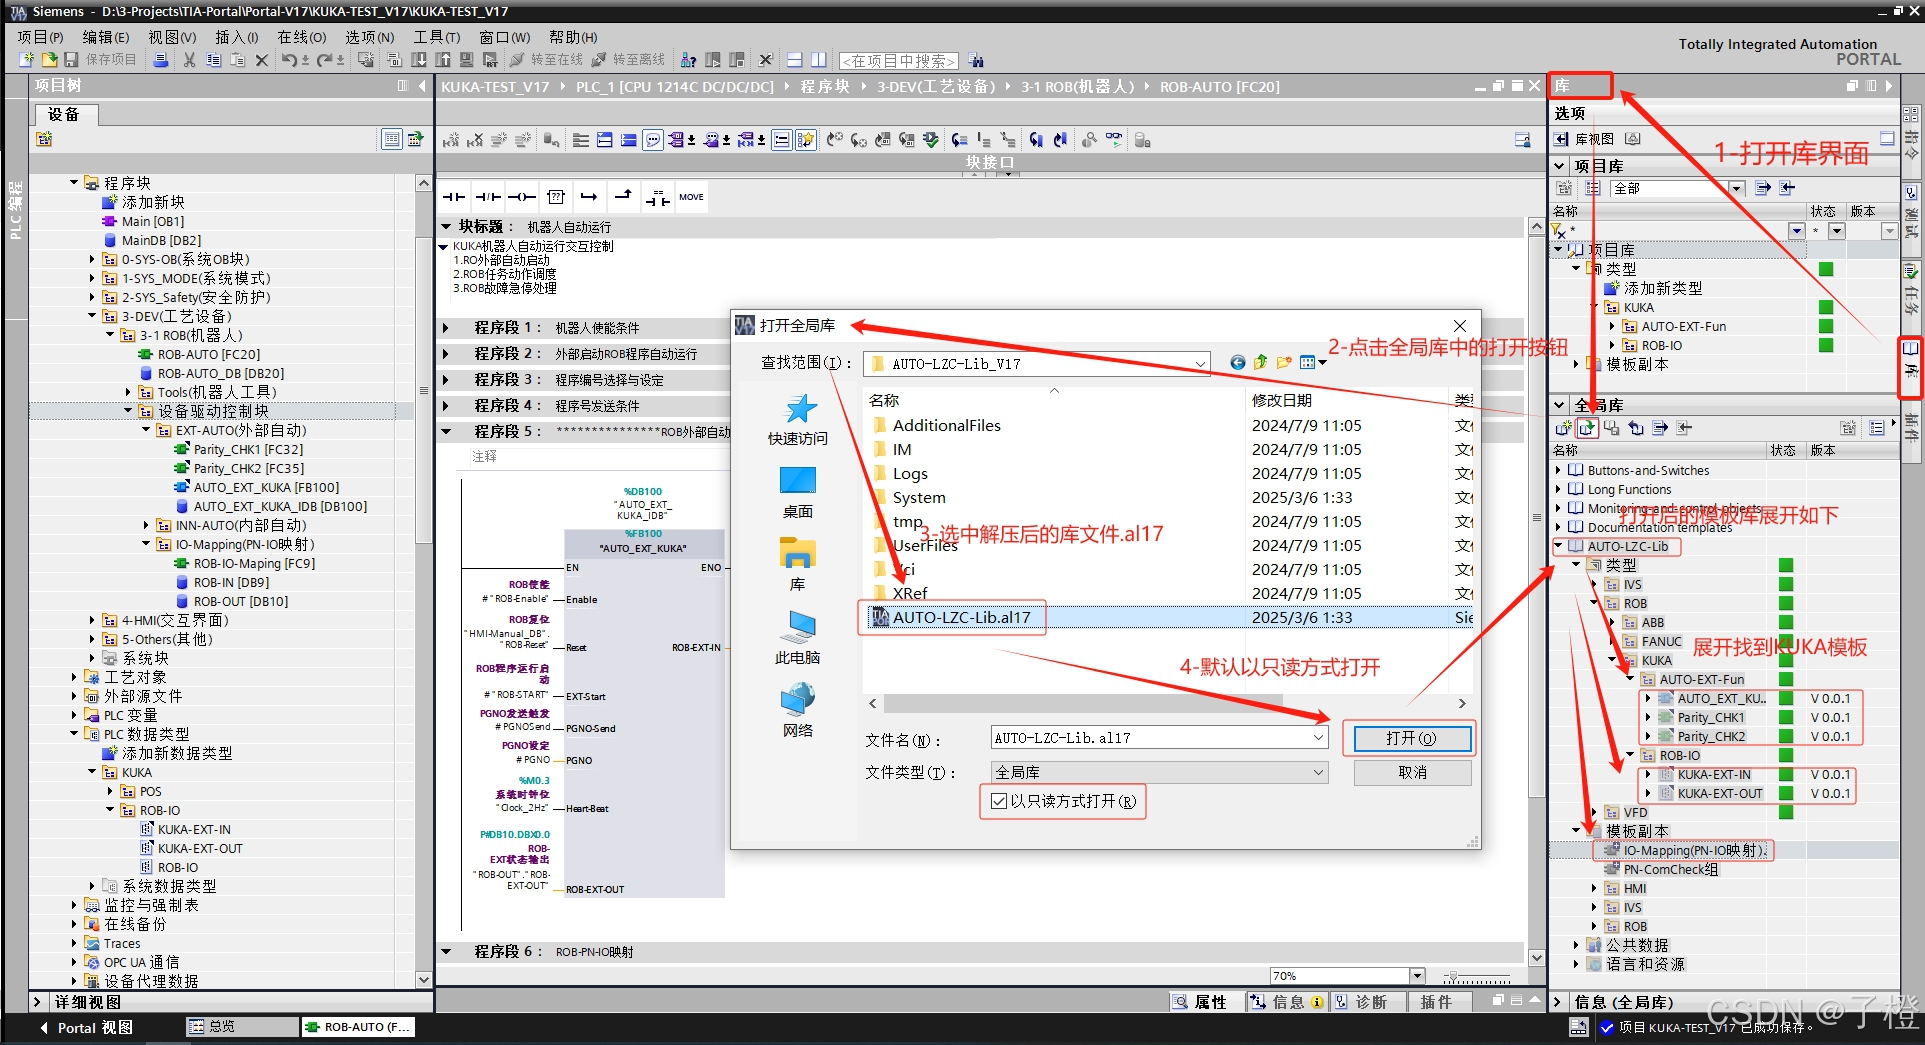Toggle free comments display in editor toolbar
Image resolution: width=1925 pixels, height=1045 pixels.
click(x=653, y=140)
